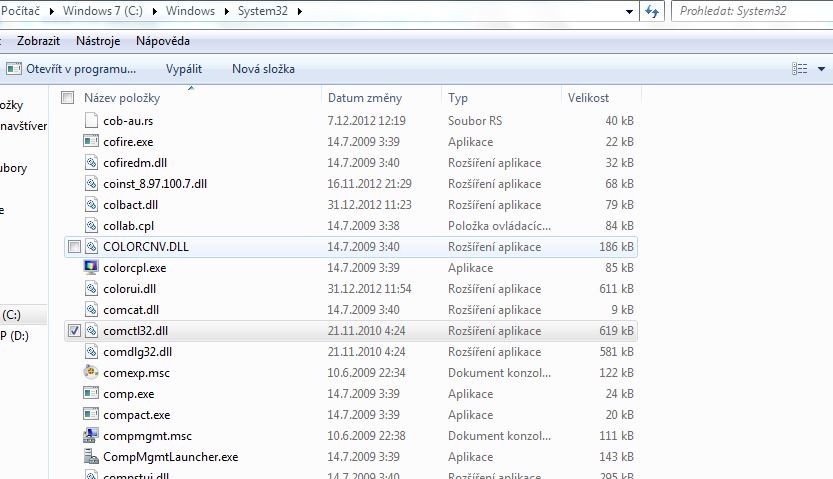Click the Soubor RS type cell
The height and width of the screenshot is (479, 833).
click(474, 121)
